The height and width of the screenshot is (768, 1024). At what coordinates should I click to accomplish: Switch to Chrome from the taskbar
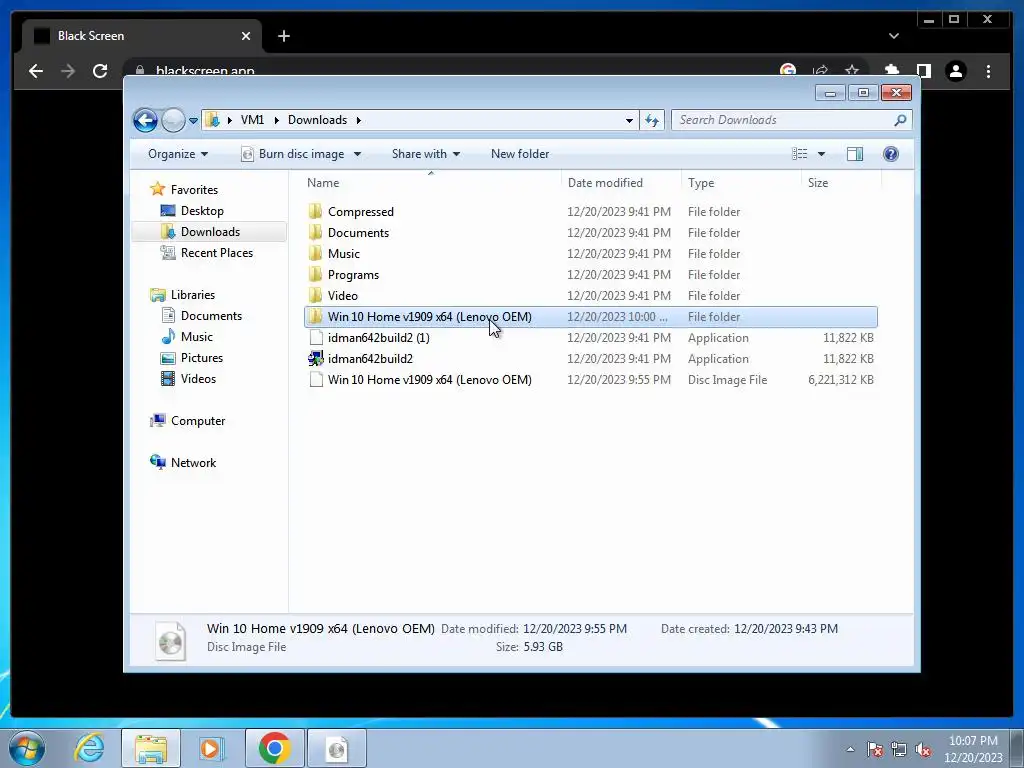coord(274,748)
